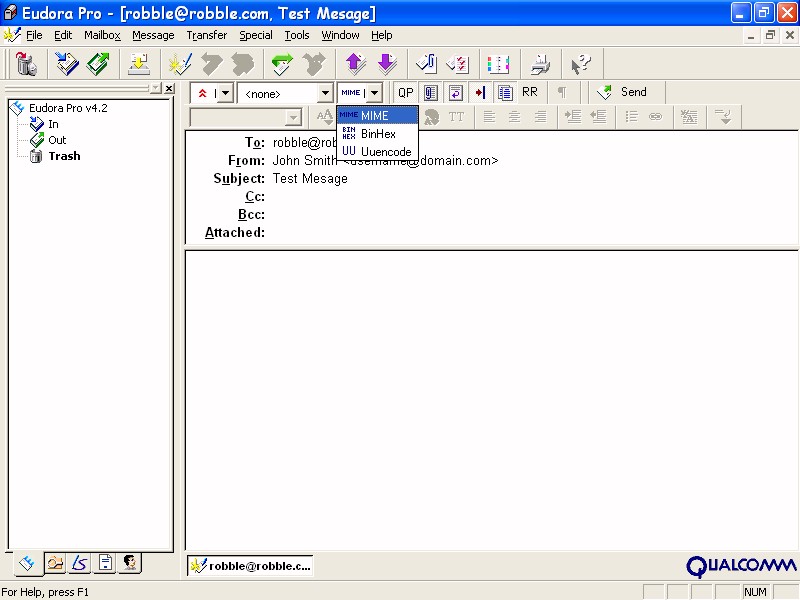The height and width of the screenshot is (600, 800).
Task: Toggle text as attachment option
Action: click(431, 92)
